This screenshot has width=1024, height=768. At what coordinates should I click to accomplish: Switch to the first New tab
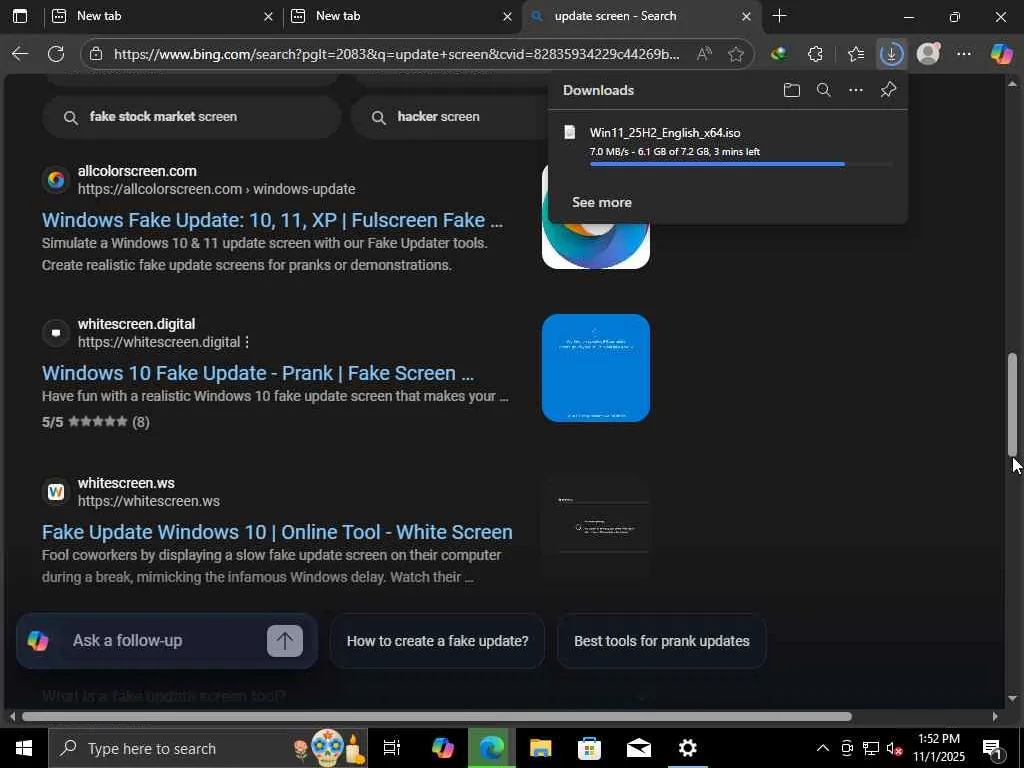coord(160,16)
